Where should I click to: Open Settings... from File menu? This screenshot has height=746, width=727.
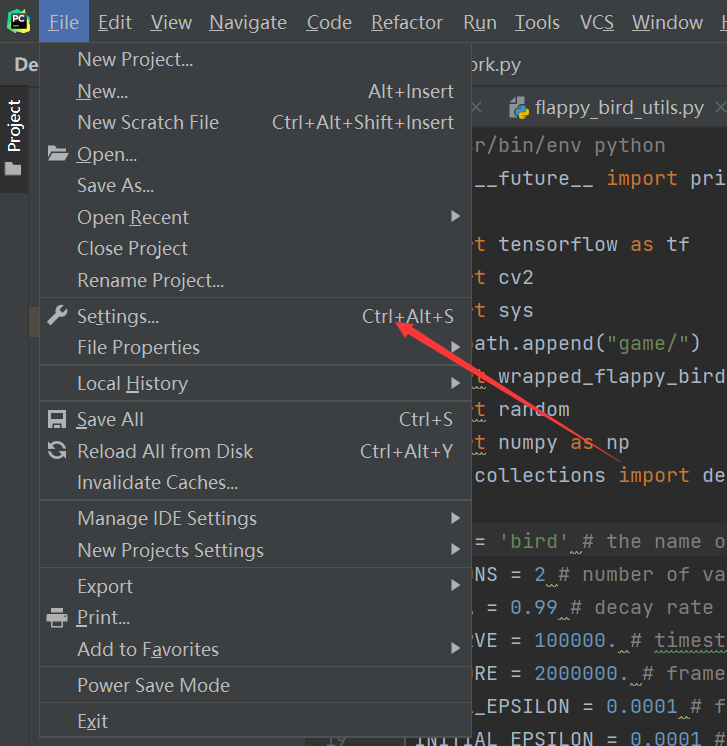click(x=255, y=316)
